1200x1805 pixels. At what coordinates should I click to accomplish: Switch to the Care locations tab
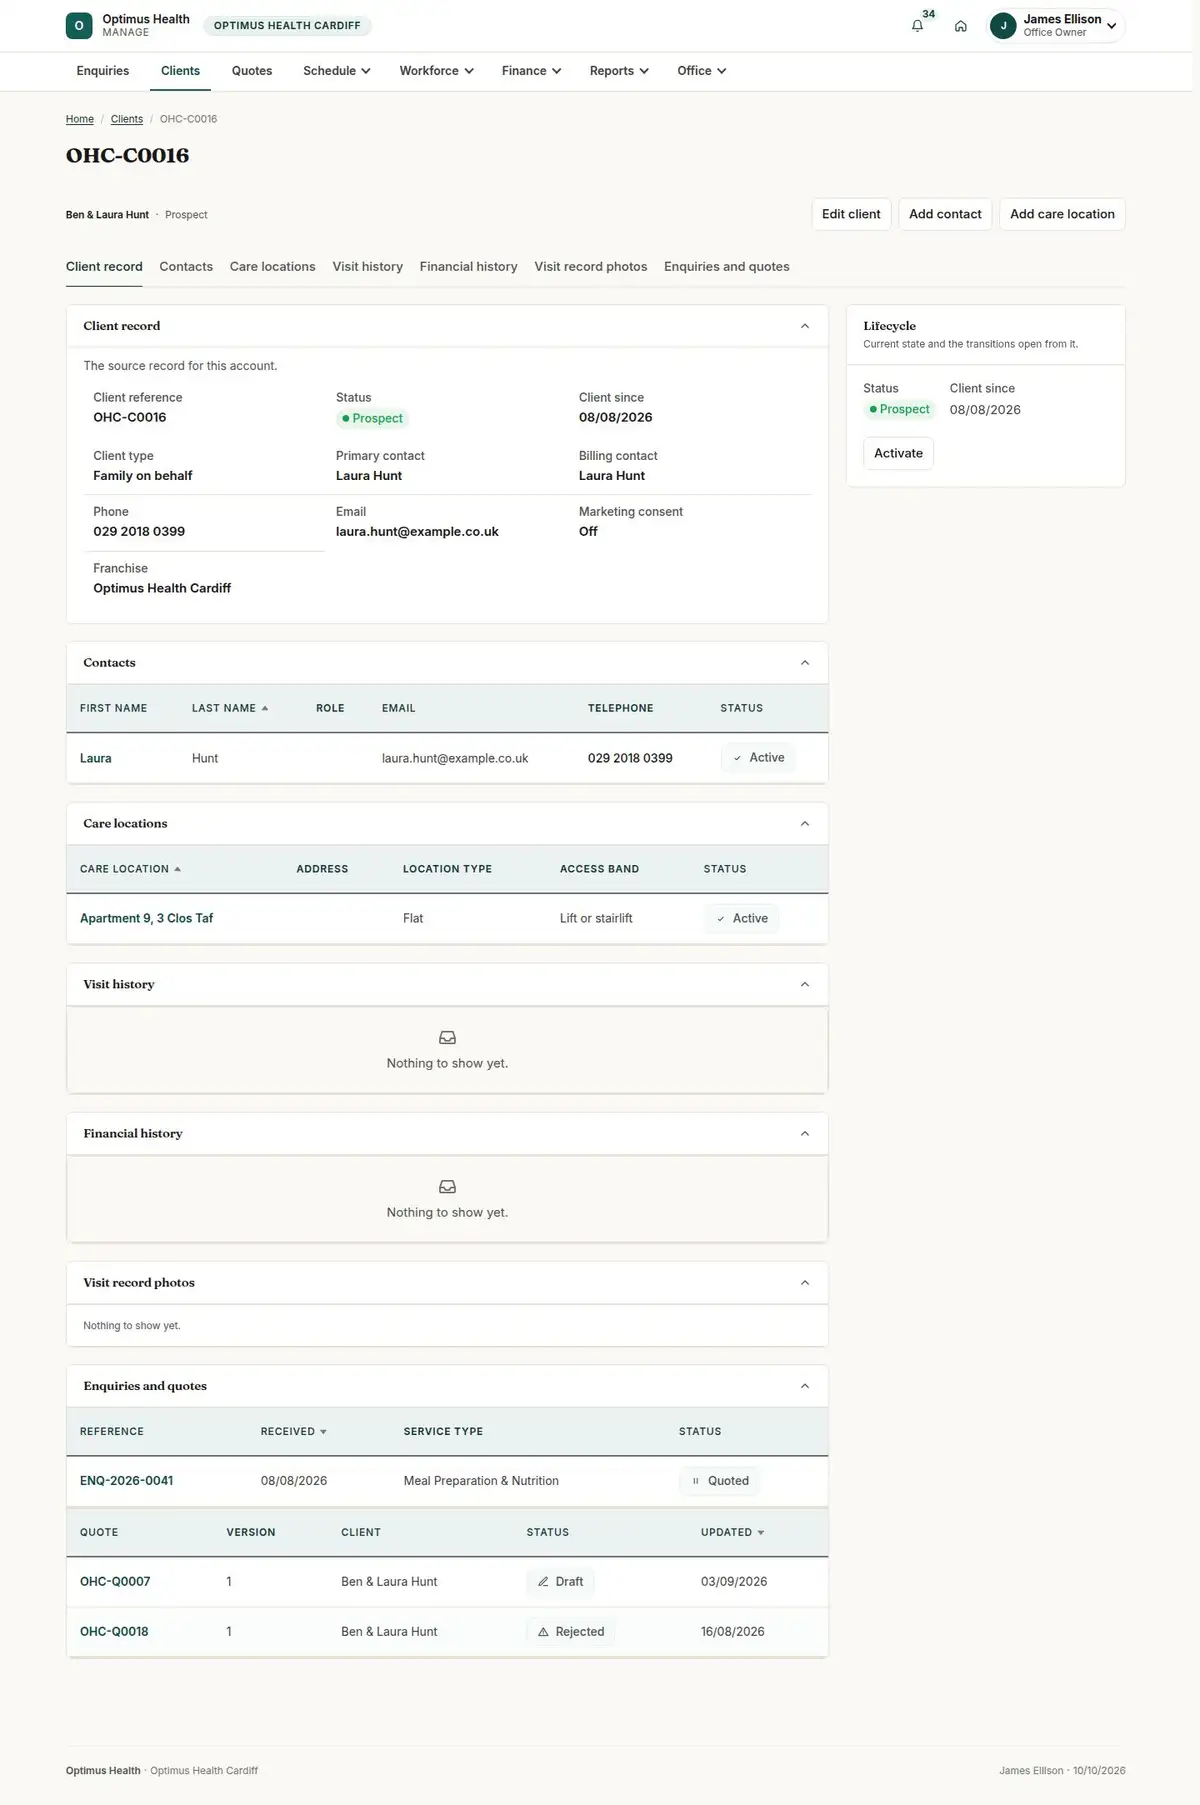click(272, 267)
